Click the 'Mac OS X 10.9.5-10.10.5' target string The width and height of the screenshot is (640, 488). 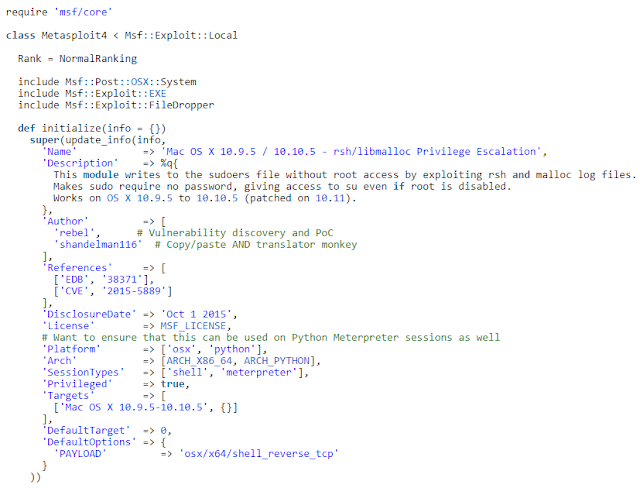133,407
